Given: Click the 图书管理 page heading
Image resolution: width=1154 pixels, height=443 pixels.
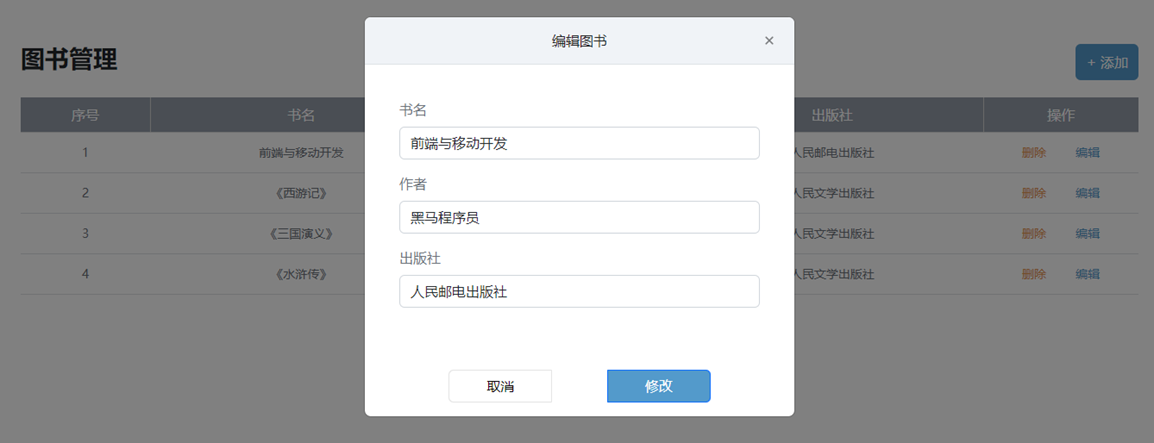Looking at the screenshot, I should click(69, 60).
